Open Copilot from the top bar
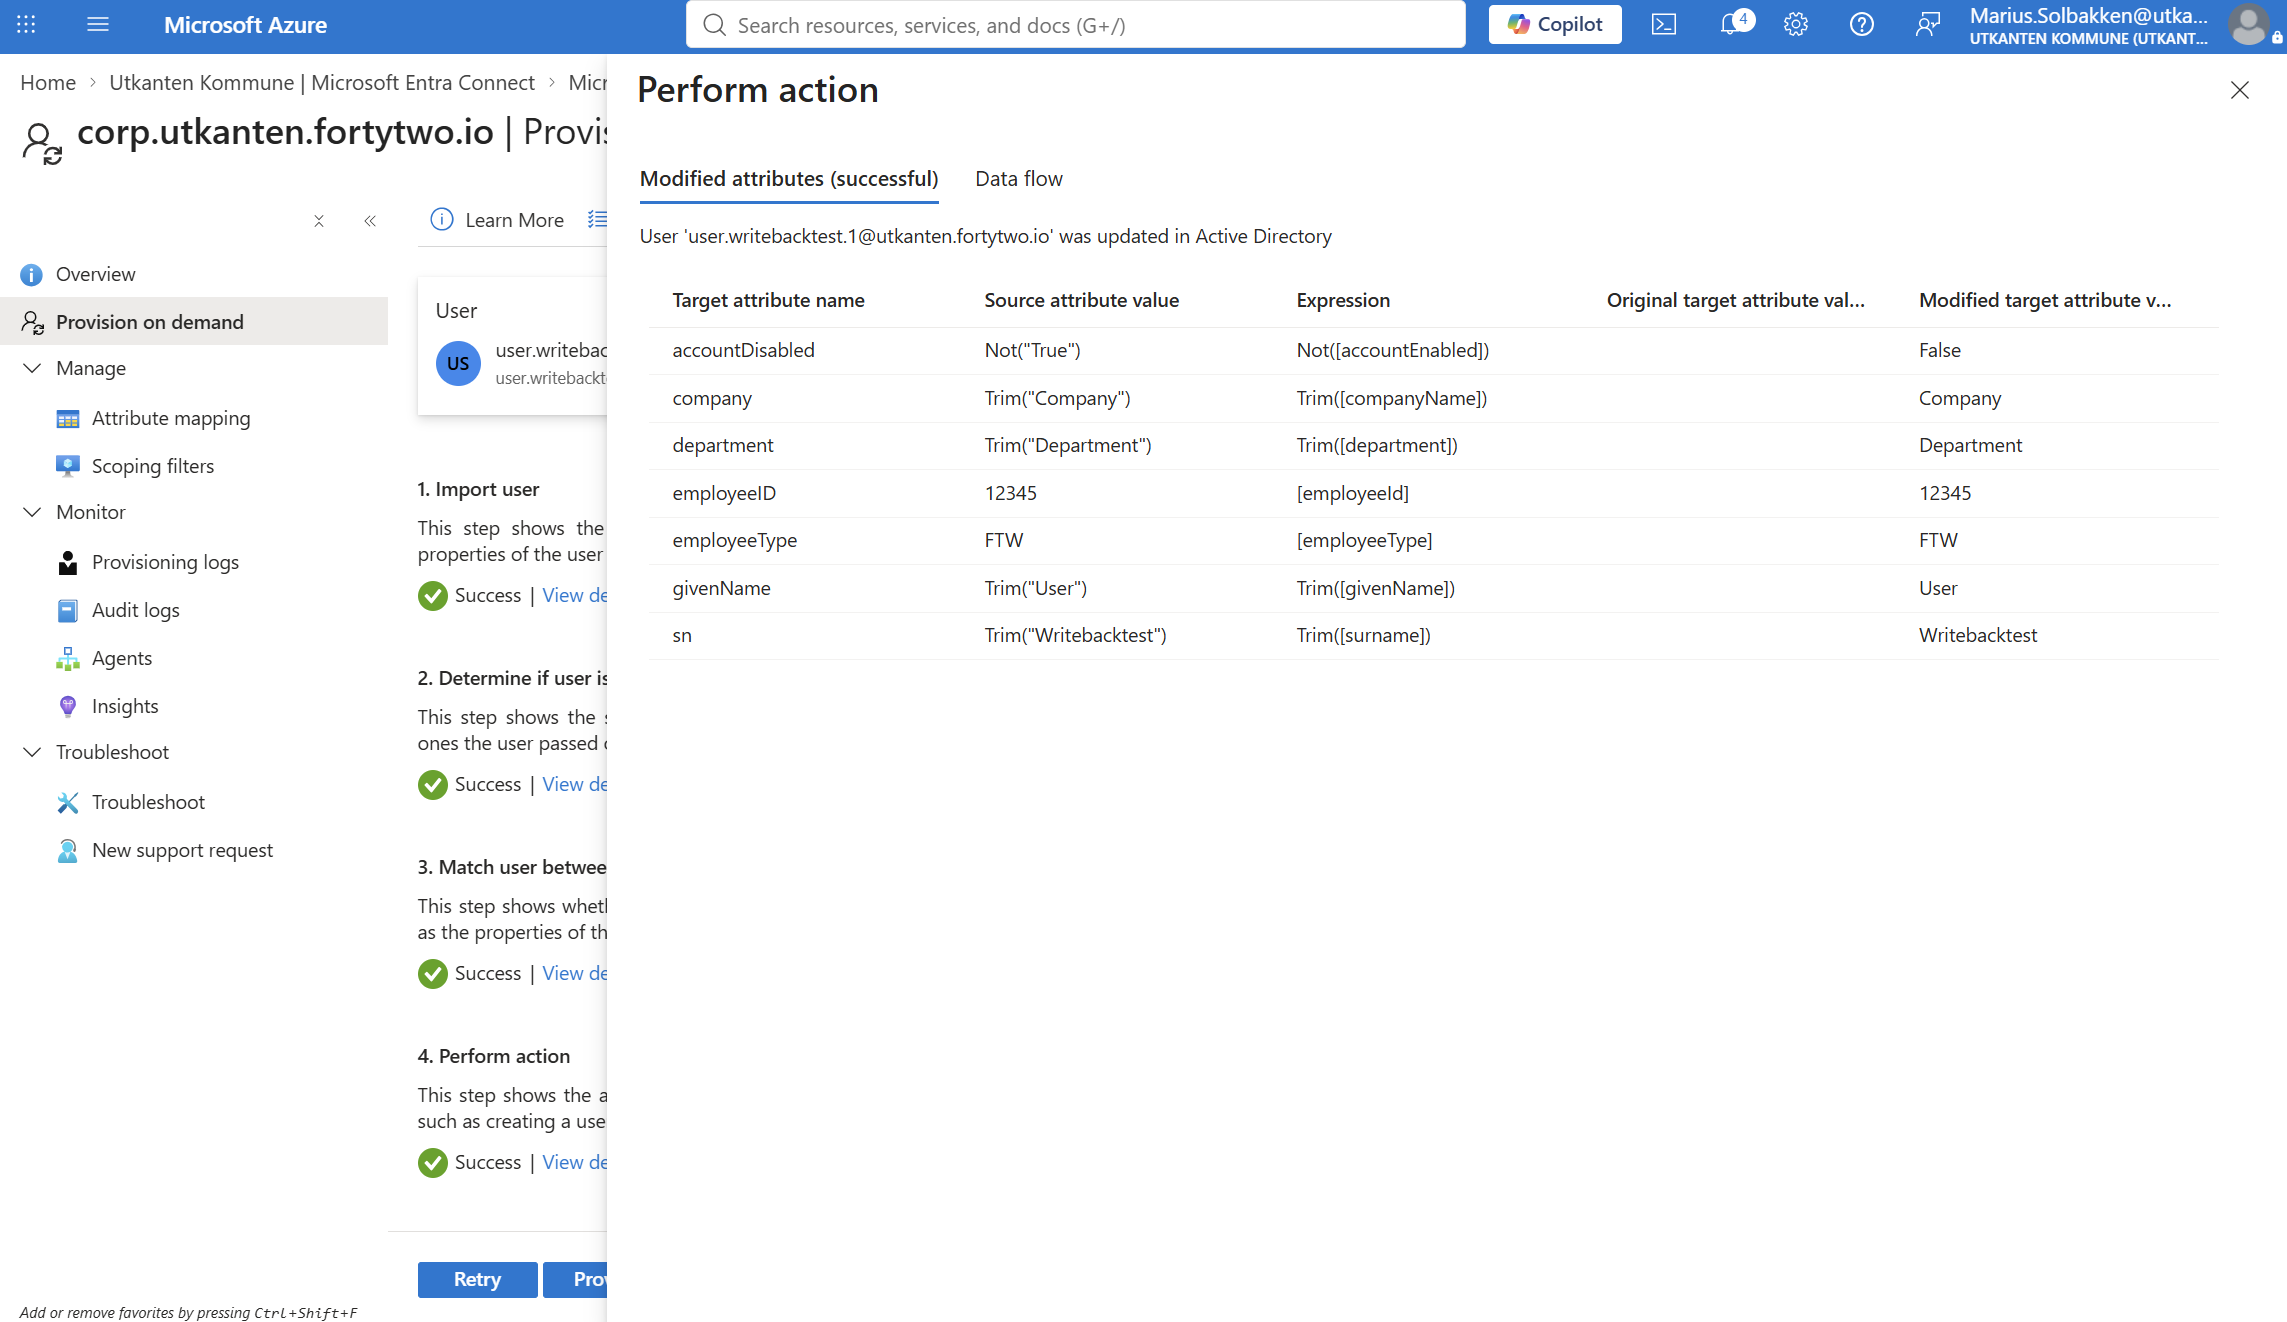Viewport: 2287px width, 1322px height. (1555, 24)
